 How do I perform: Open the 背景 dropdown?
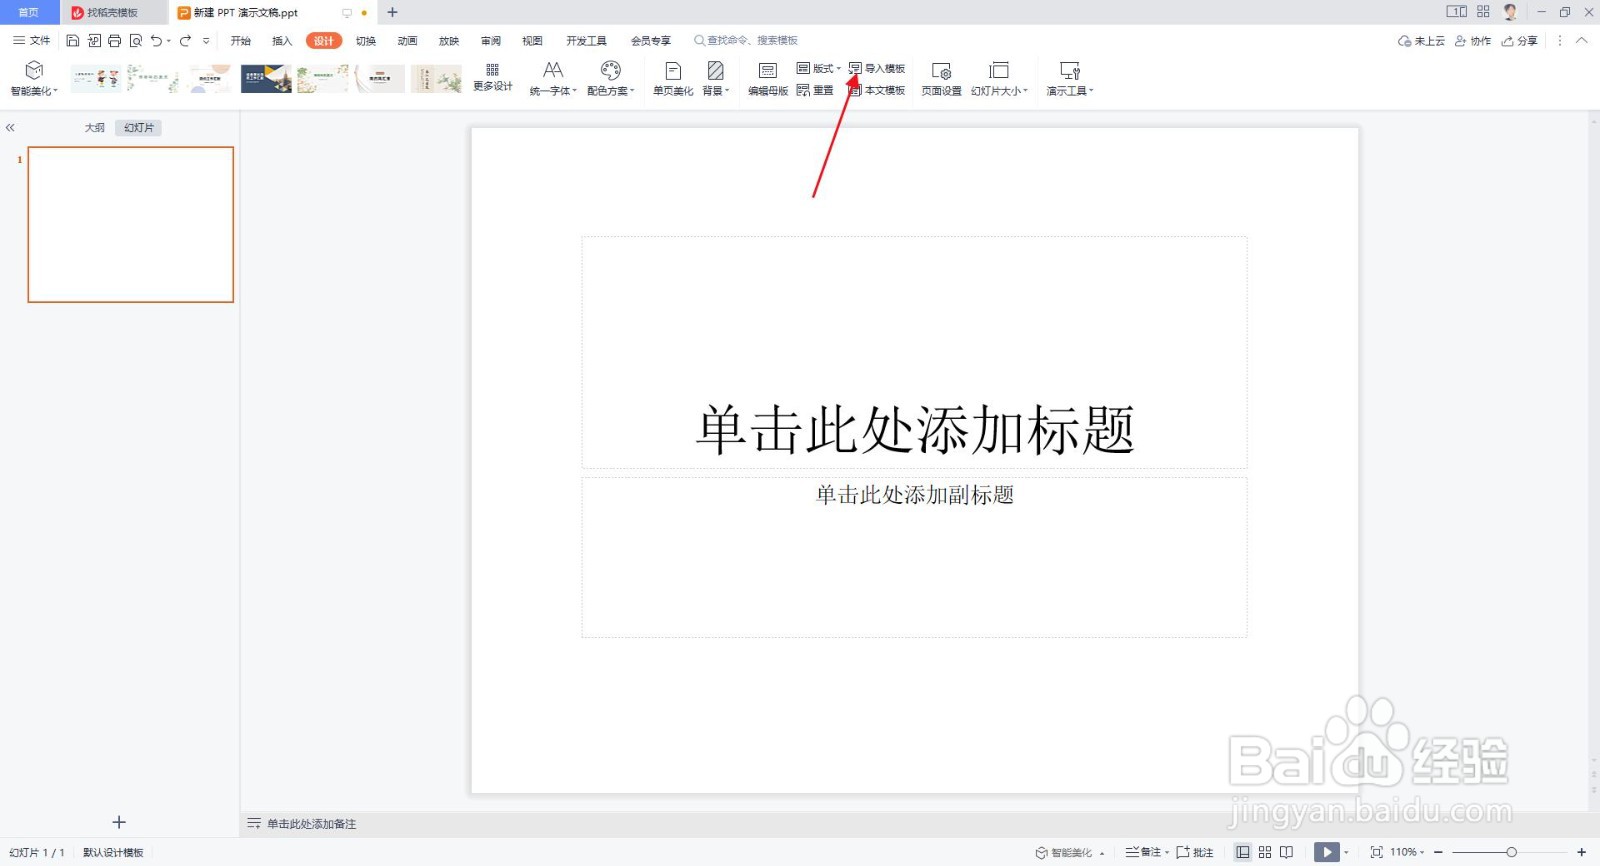coord(716,78)
